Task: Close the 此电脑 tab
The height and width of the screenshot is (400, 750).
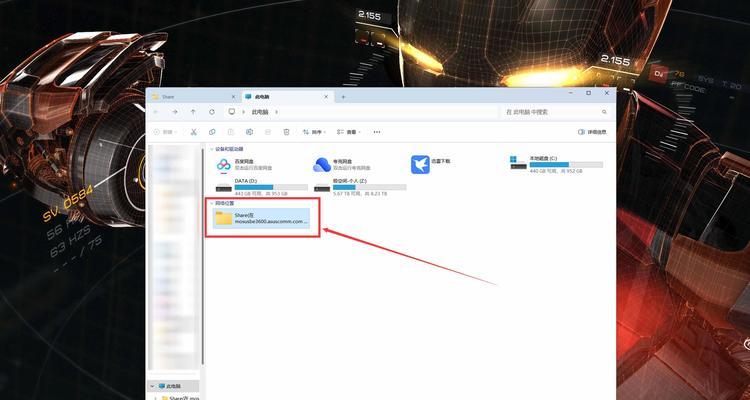Action: (x=326, y=97)
